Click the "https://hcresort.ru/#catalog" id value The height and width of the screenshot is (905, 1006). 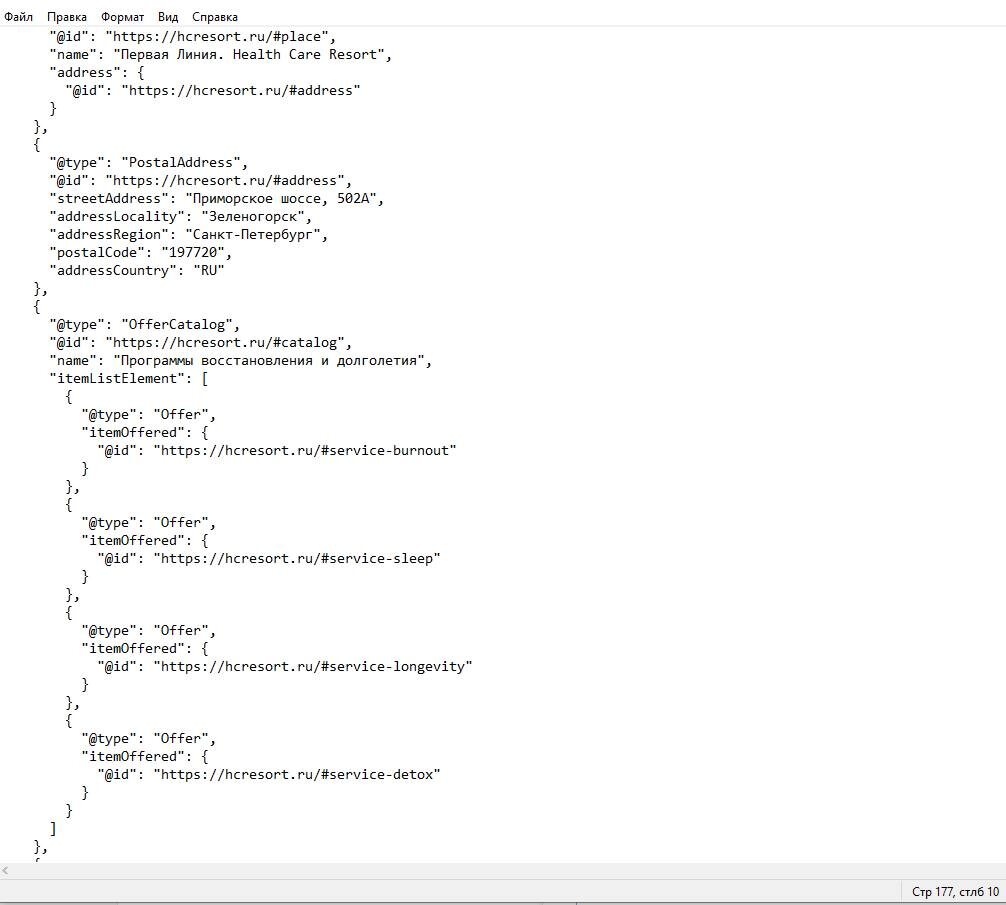[x=225, y=343]
